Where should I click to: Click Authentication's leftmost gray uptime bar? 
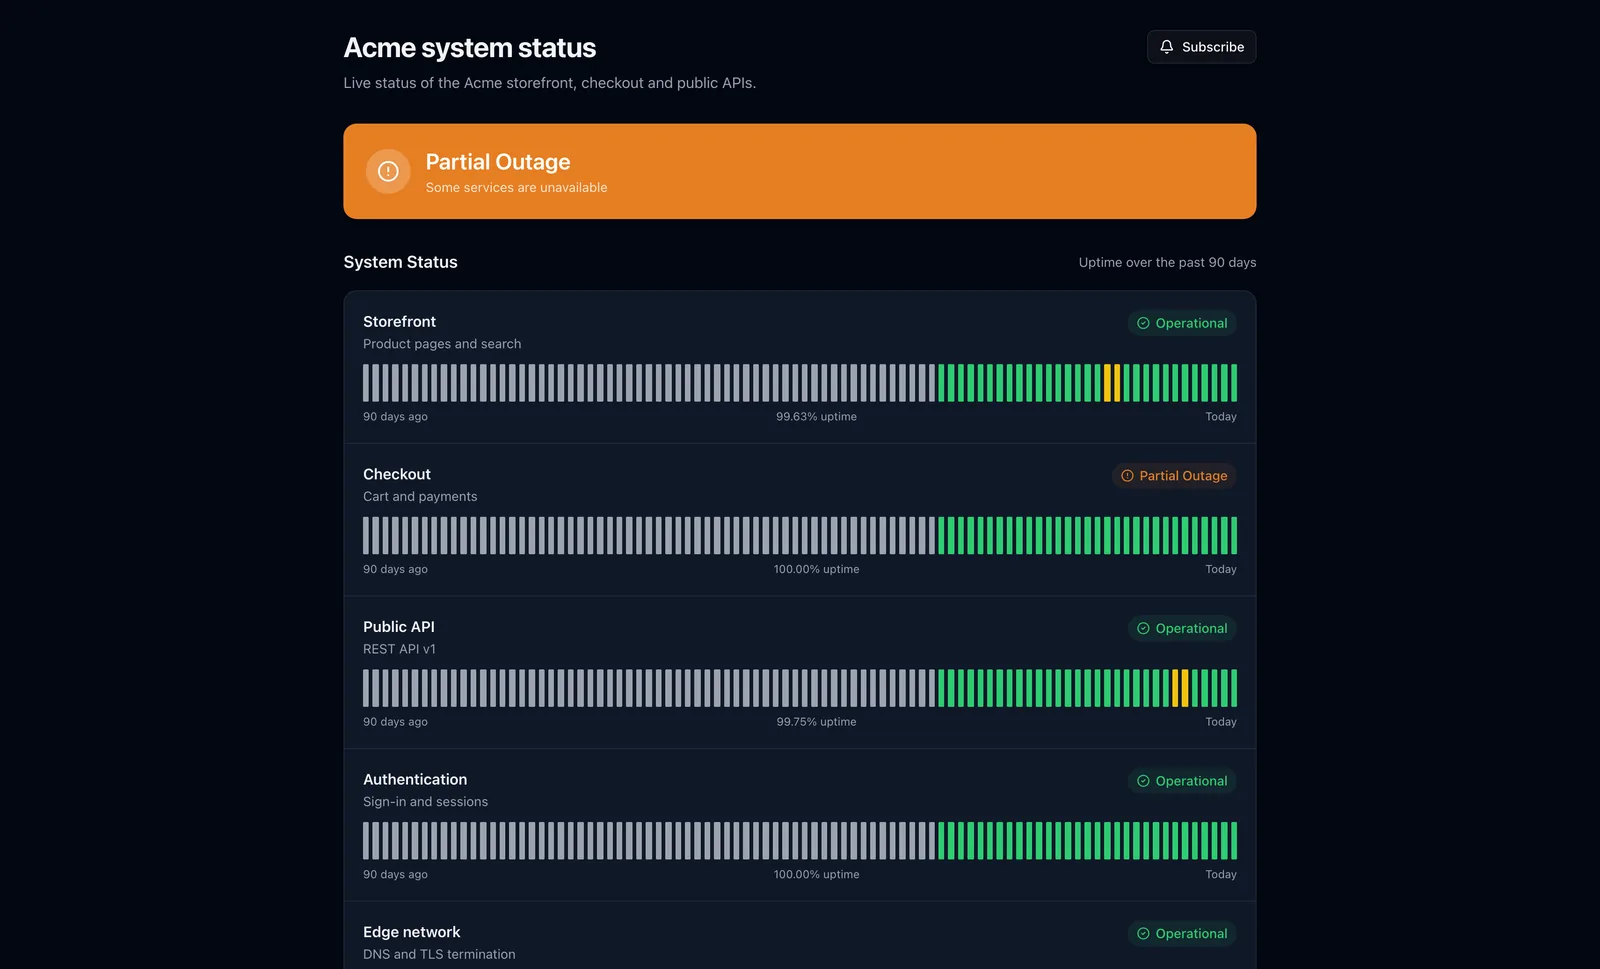(x=366, y=841)
